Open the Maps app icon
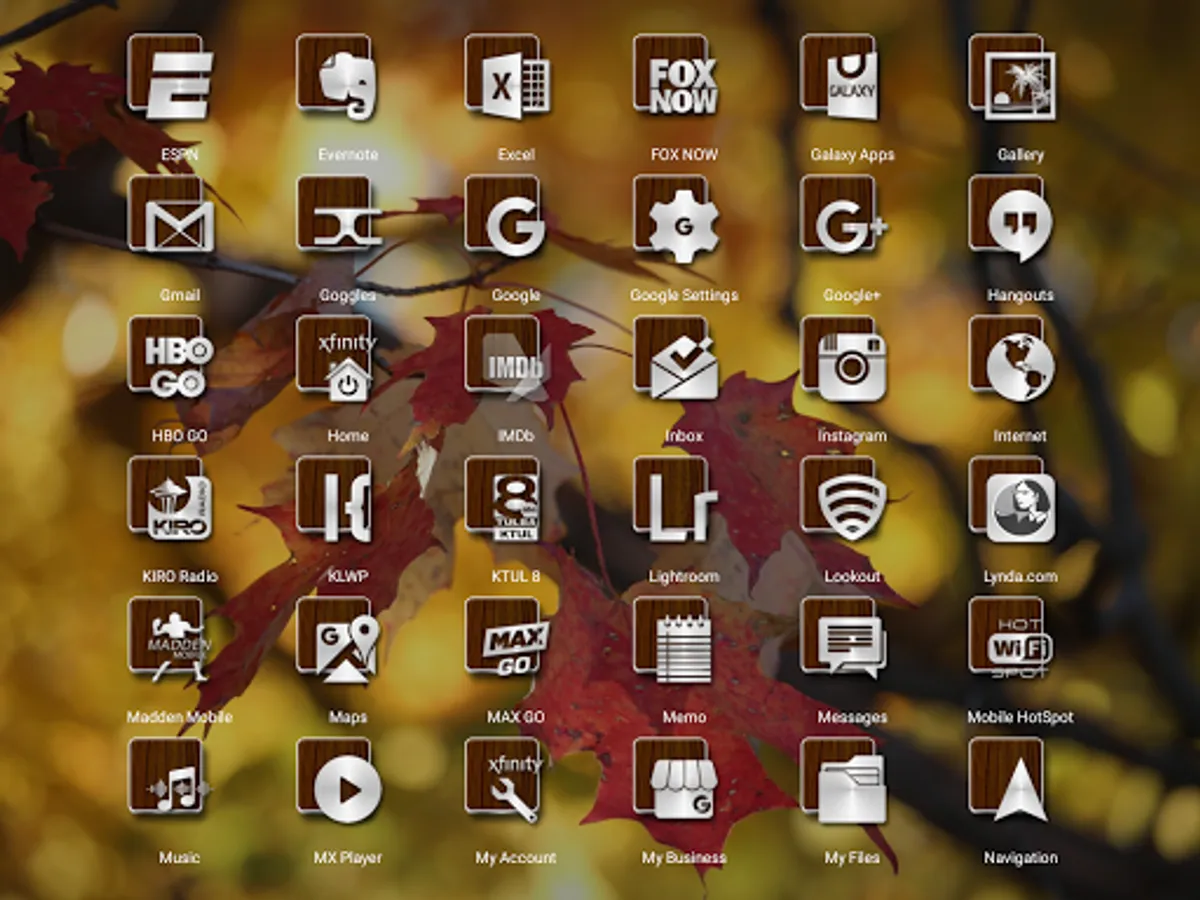The image size is (1200, 900). (x=338, y=641)
